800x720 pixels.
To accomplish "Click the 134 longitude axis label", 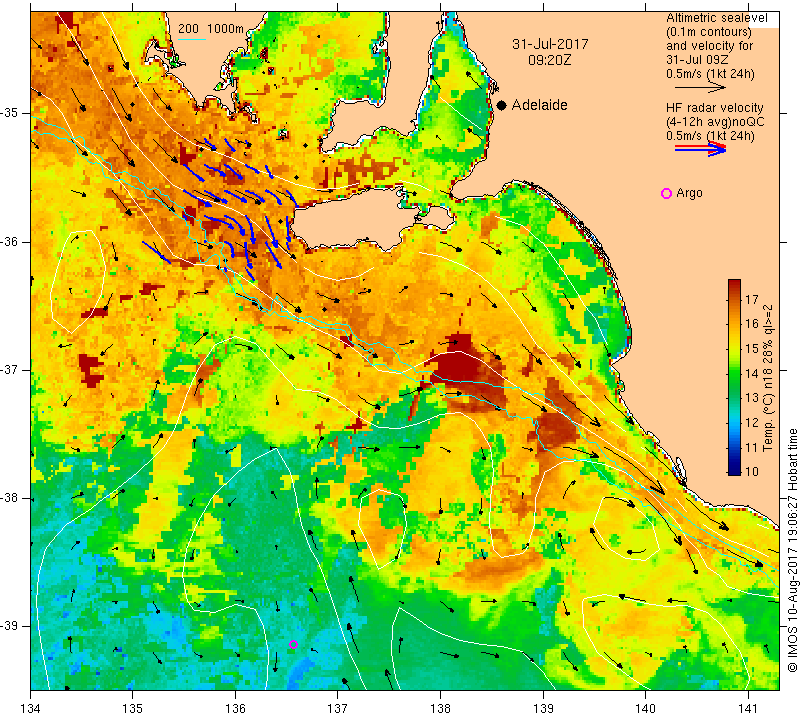I will 31,709.
